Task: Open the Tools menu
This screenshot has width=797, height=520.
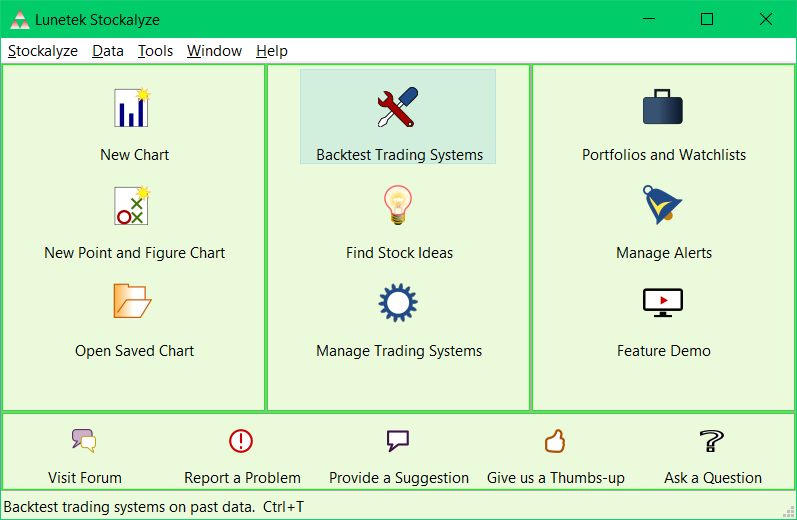Action: pos(156,51)
